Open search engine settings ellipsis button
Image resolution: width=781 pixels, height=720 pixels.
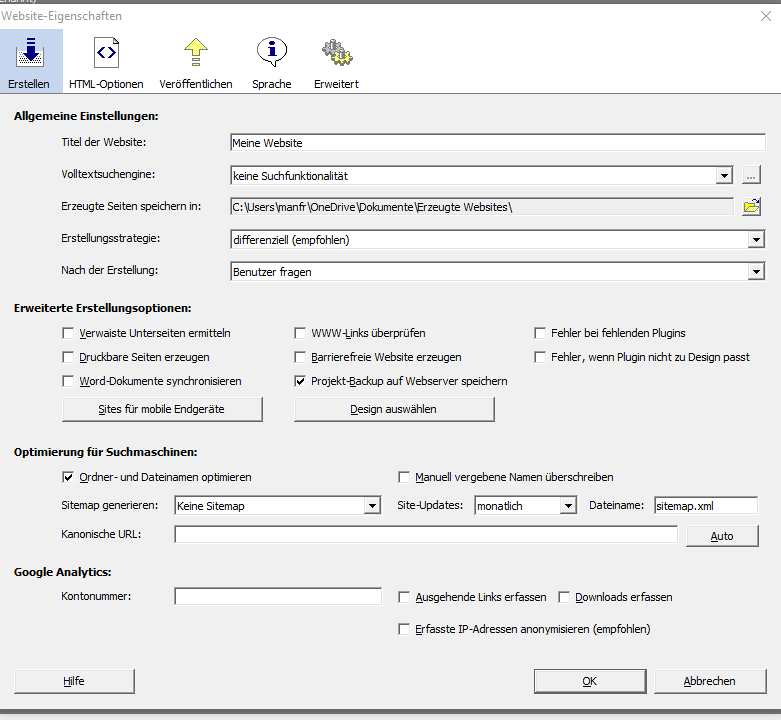(x=751, y=175)
